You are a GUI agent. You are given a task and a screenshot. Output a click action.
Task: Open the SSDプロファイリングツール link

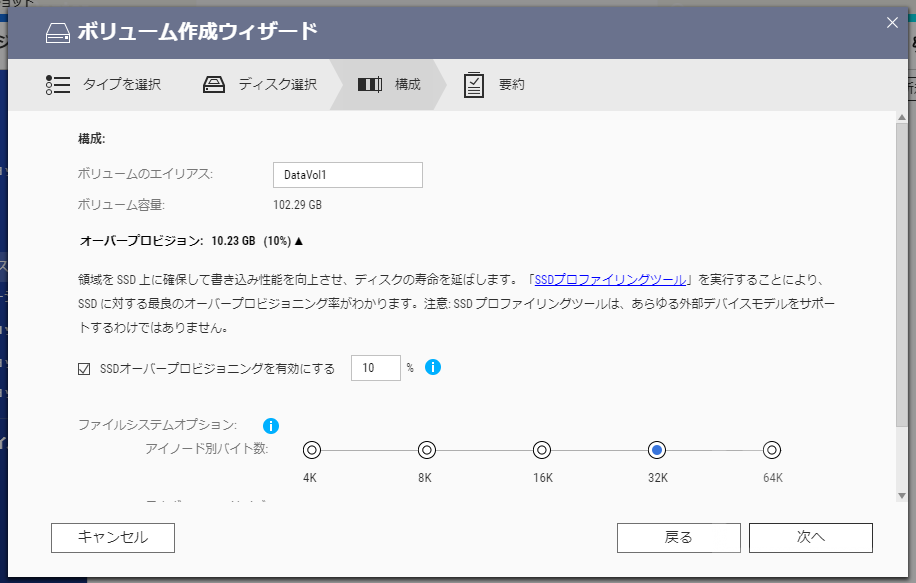[x=610, y=280]
